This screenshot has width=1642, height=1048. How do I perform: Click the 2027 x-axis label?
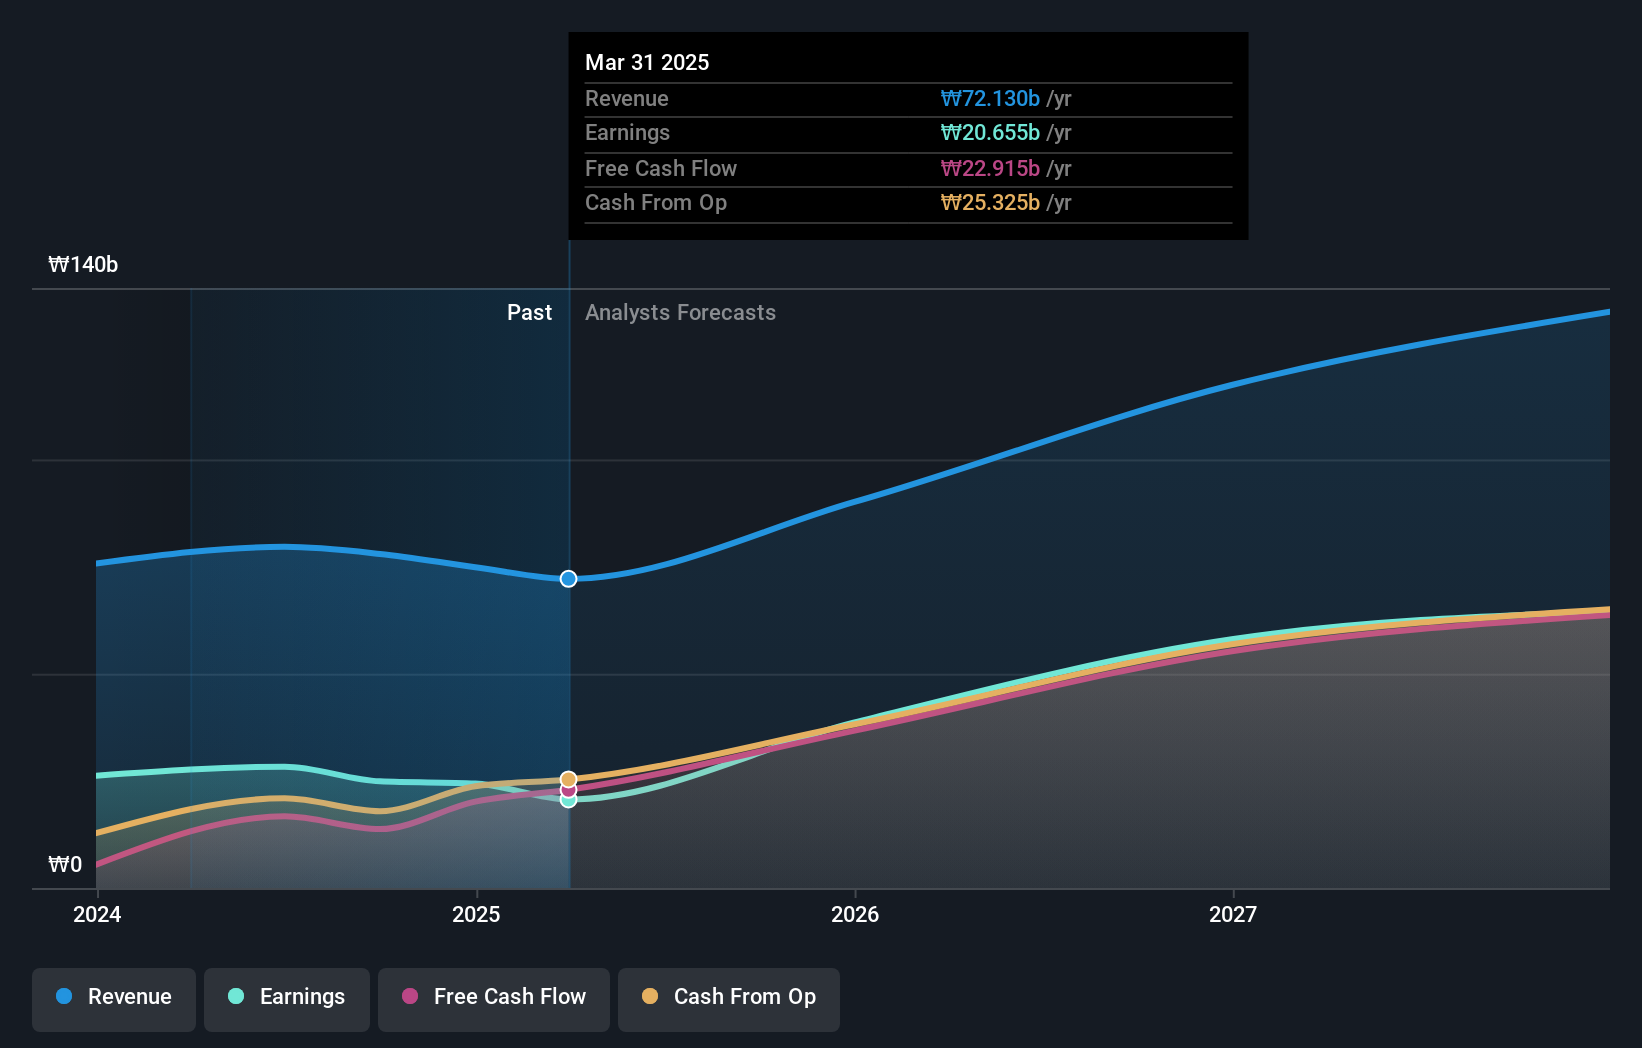point(1233,914)
